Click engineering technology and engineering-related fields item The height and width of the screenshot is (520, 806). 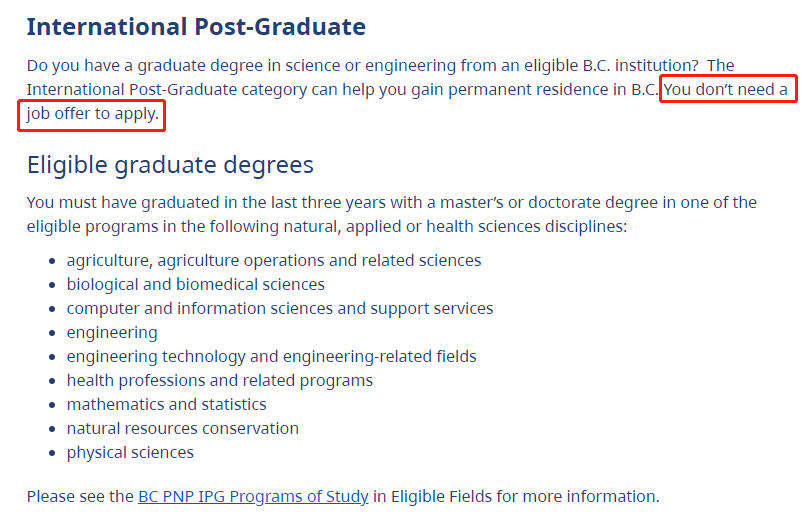tap(271, 357)
